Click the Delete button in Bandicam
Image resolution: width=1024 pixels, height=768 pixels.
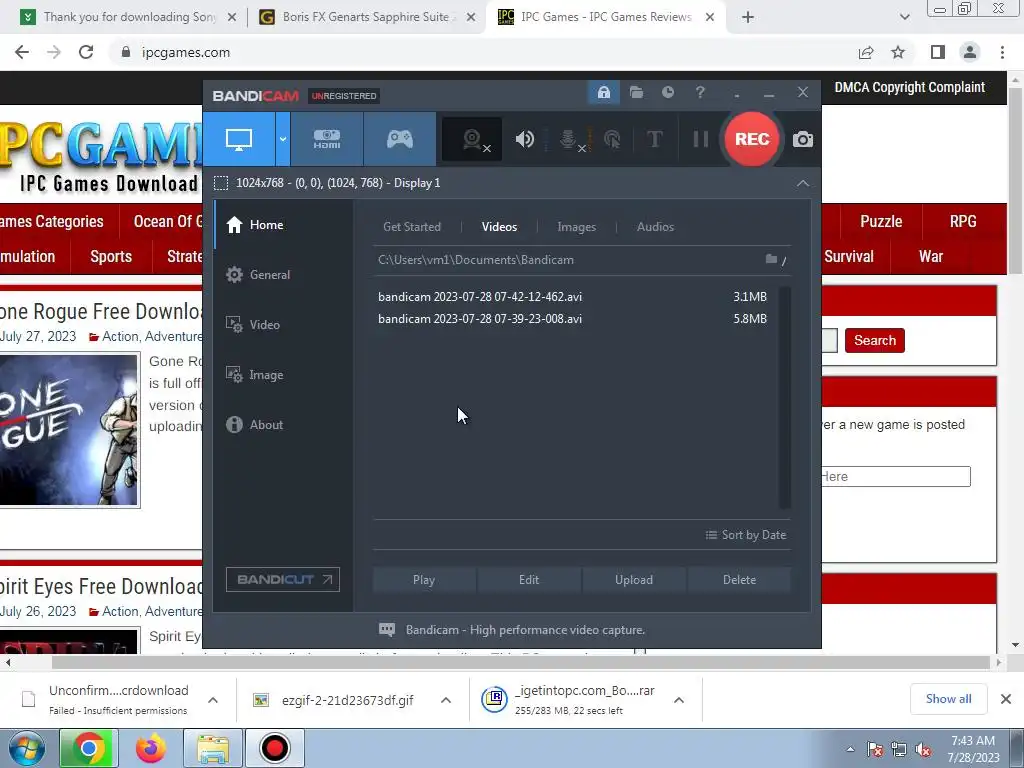tap(739, 580)
